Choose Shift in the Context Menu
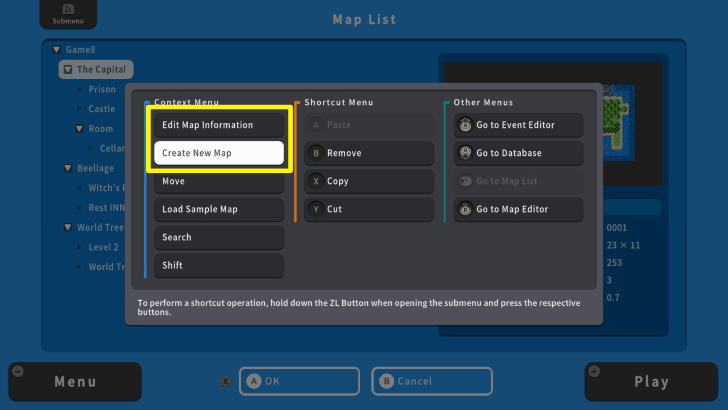 (219, 265)
